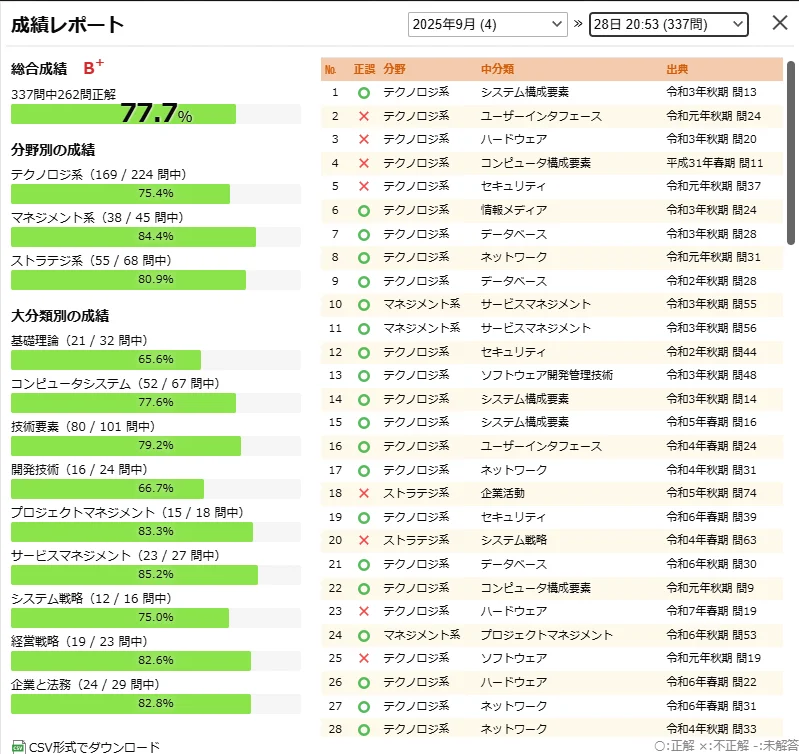Click the green correct circle in row 1
799x754 pixels.
364,93
